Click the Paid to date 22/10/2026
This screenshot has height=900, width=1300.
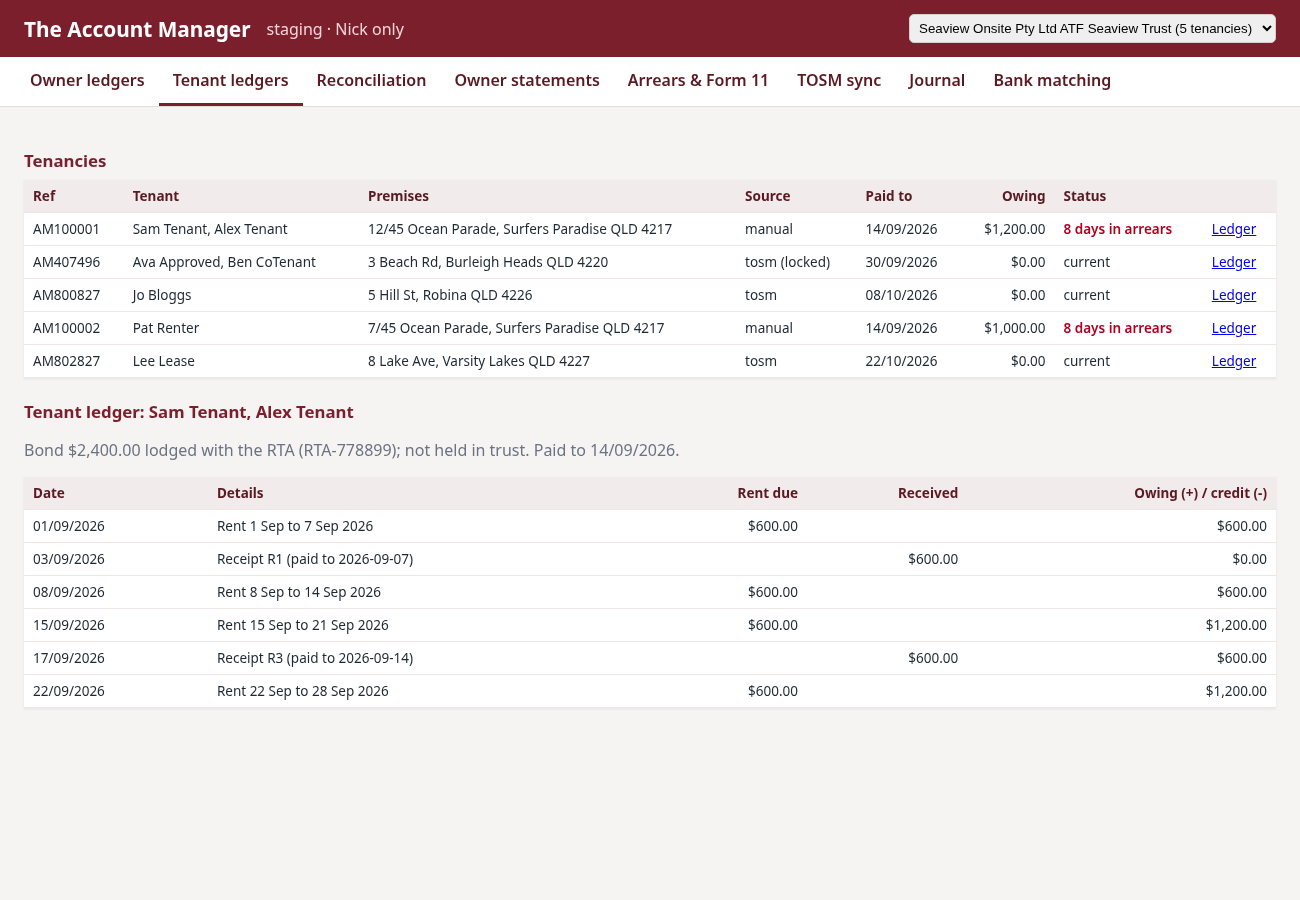[901, 361]
